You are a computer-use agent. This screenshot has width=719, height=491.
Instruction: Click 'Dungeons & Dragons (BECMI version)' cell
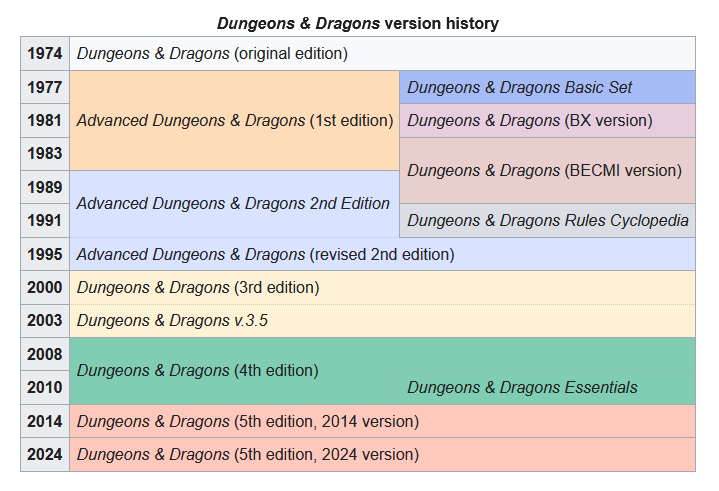(x=548, y=171)
